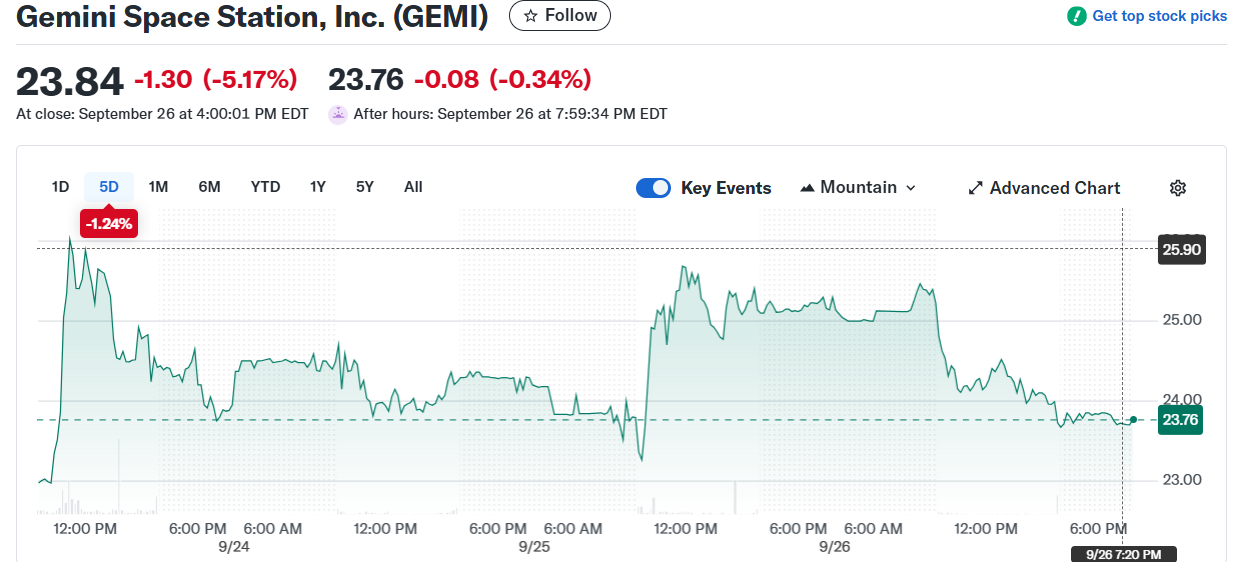The height and width of the screenshot is (562, 1233).
Task: Click the 25.00 axis value
Action: (1181, 320)
